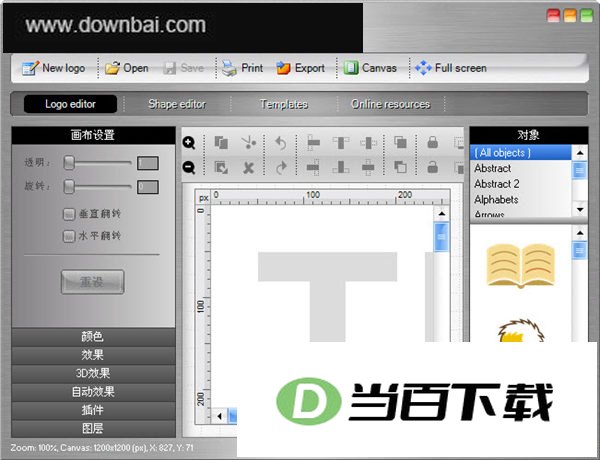Viewport: 600px width, 460px height.
Task: Select Alphabets in the objects list
Action: point(521,200)
